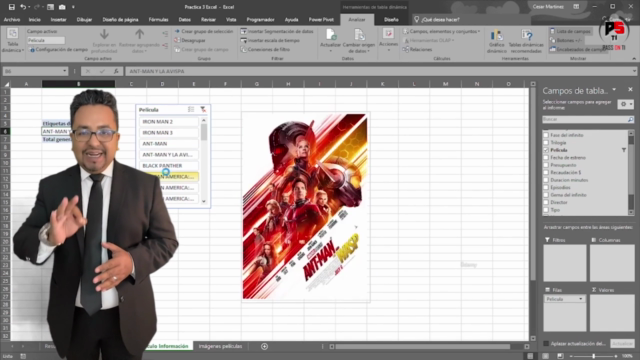Click the Actualizar button in field pane

[x=622, y=344]
